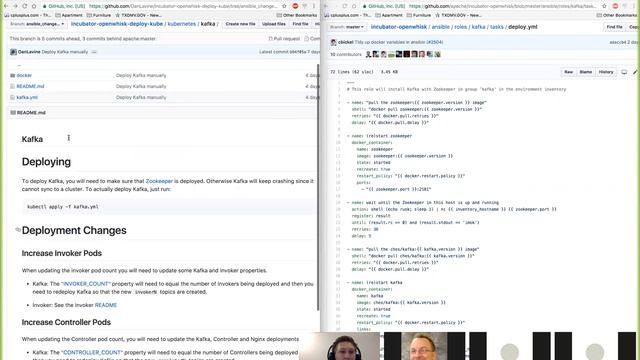Open docker folder link
This screenshot has height=360, width=640.
click(x=24, y=76)
